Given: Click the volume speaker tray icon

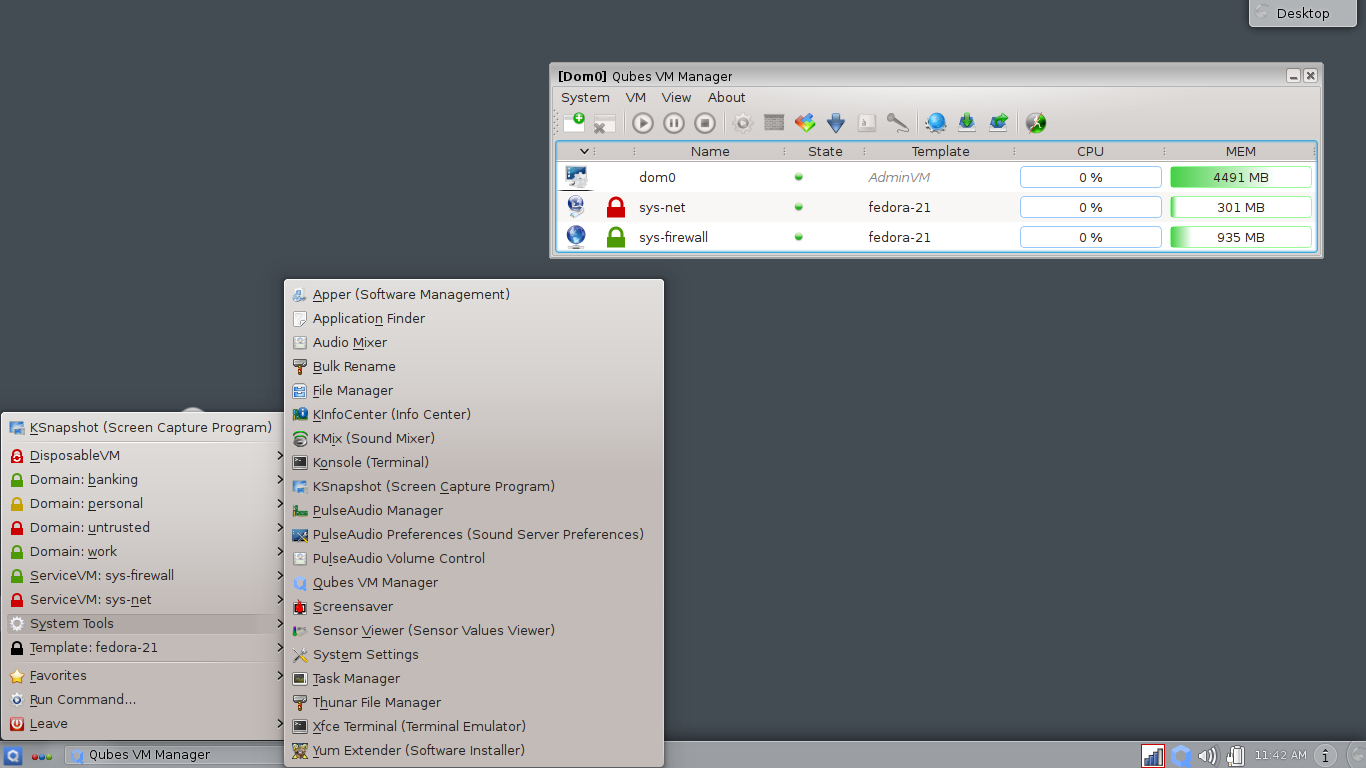Looking at the screenshot, I should 1207,755.
